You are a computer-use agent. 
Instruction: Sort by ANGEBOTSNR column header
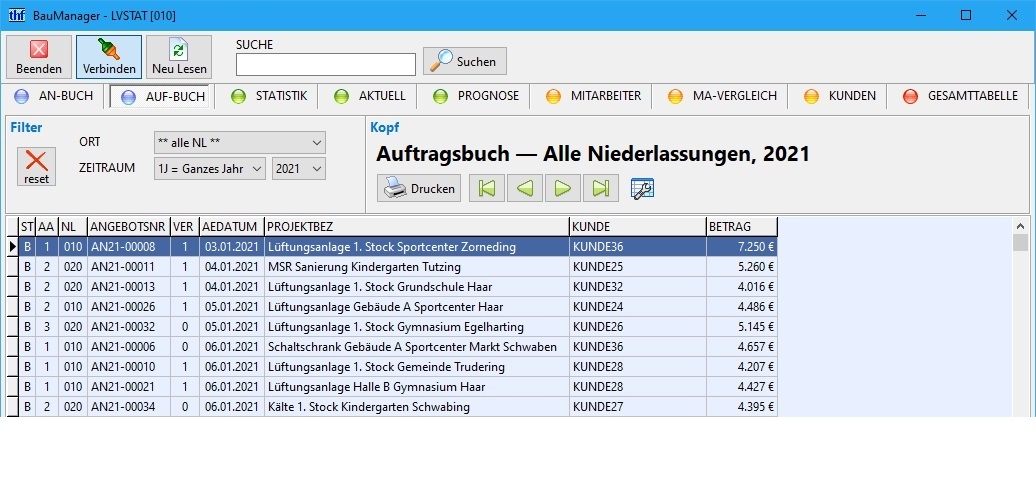point(129,227)
